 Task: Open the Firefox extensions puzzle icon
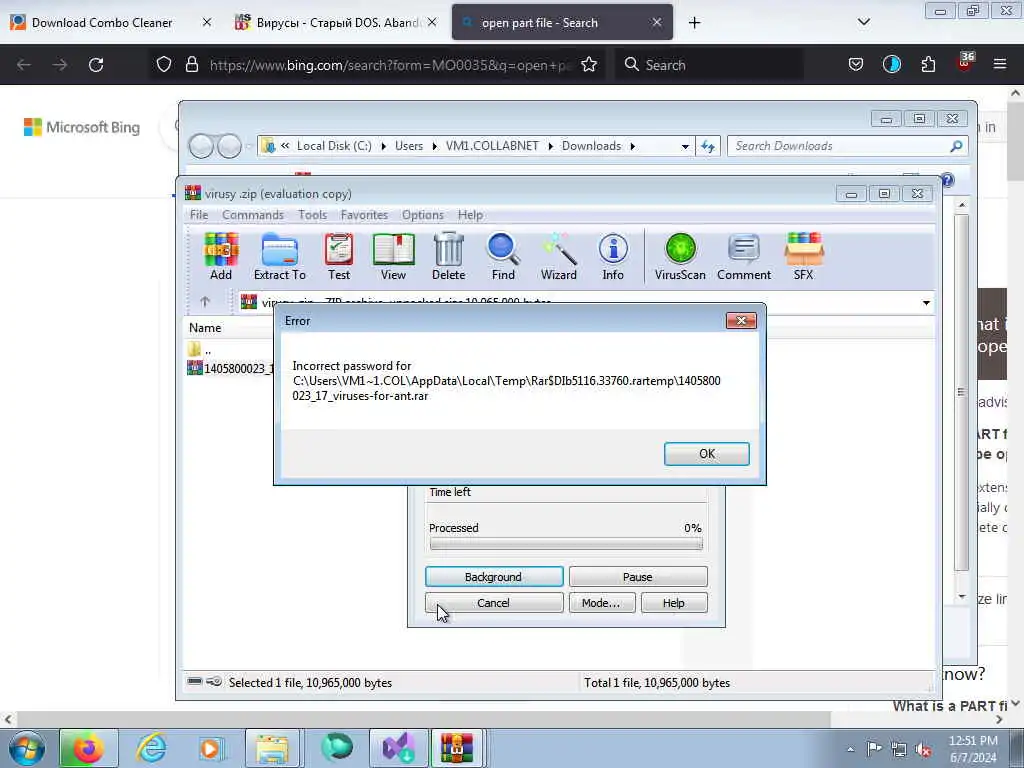pos(928,65)
